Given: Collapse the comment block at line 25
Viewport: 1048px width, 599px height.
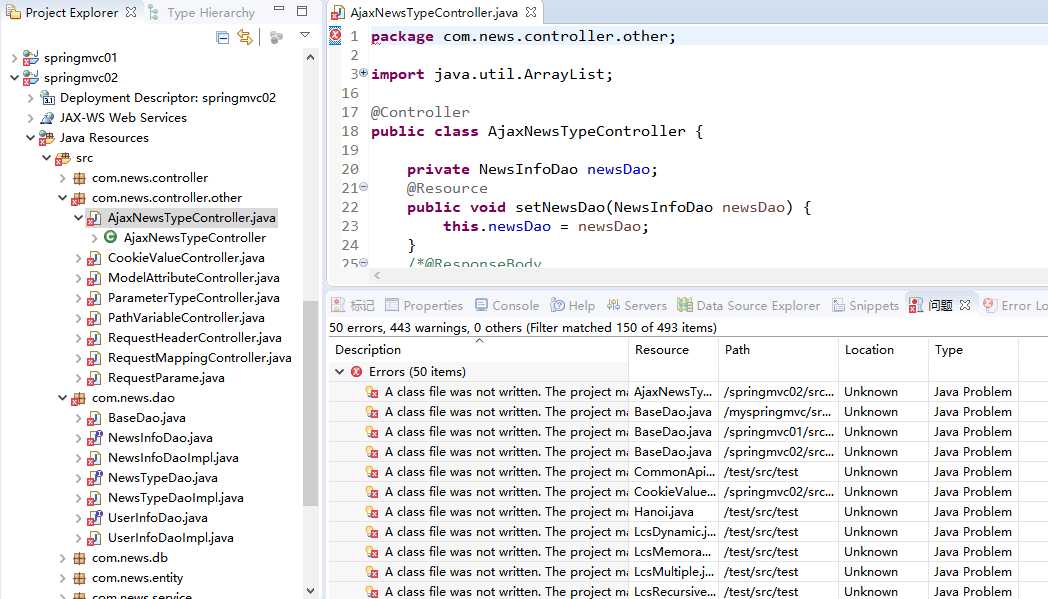Looking at the screenshot, I should (x=364, y=263).
